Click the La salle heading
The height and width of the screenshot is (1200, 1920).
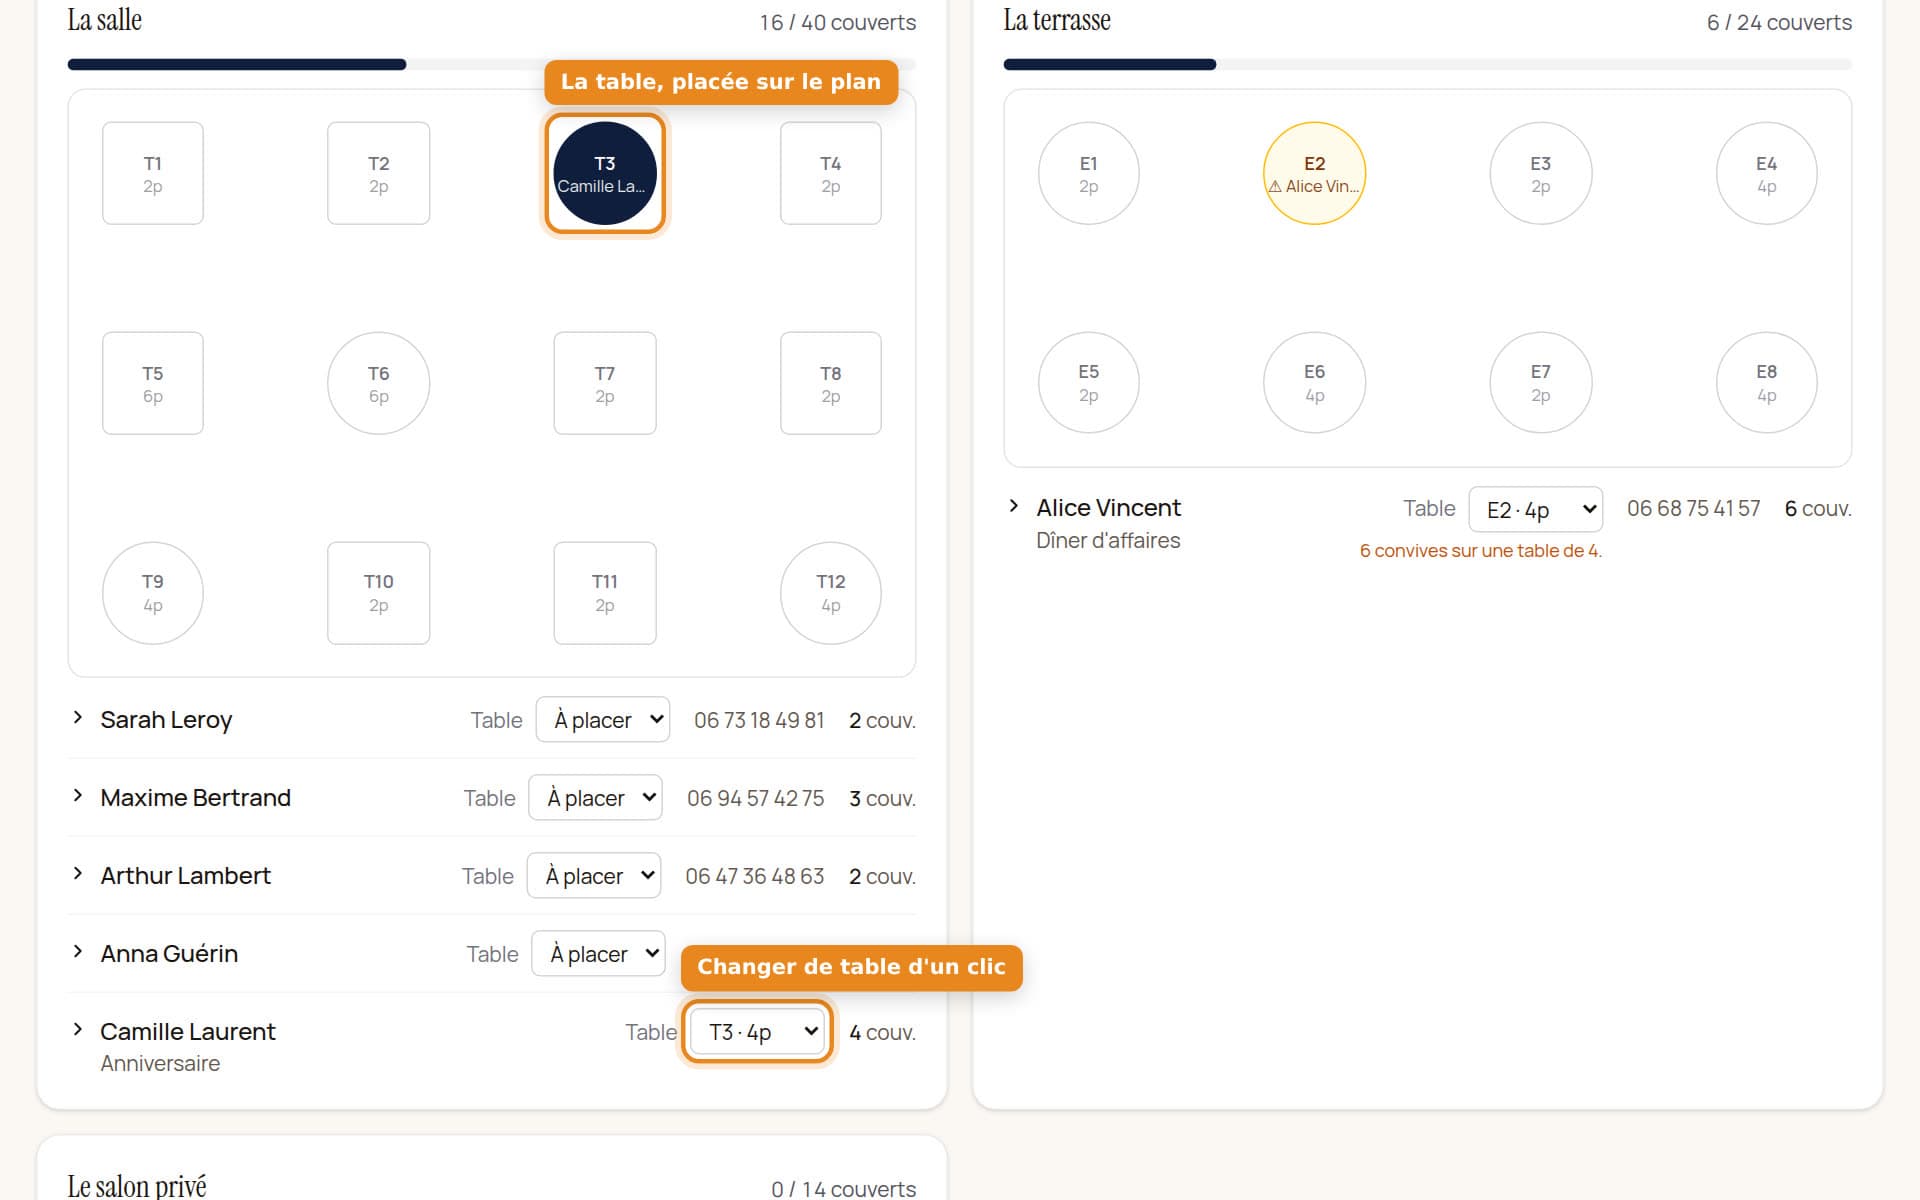pyautogui.click(x=105, y=20)
